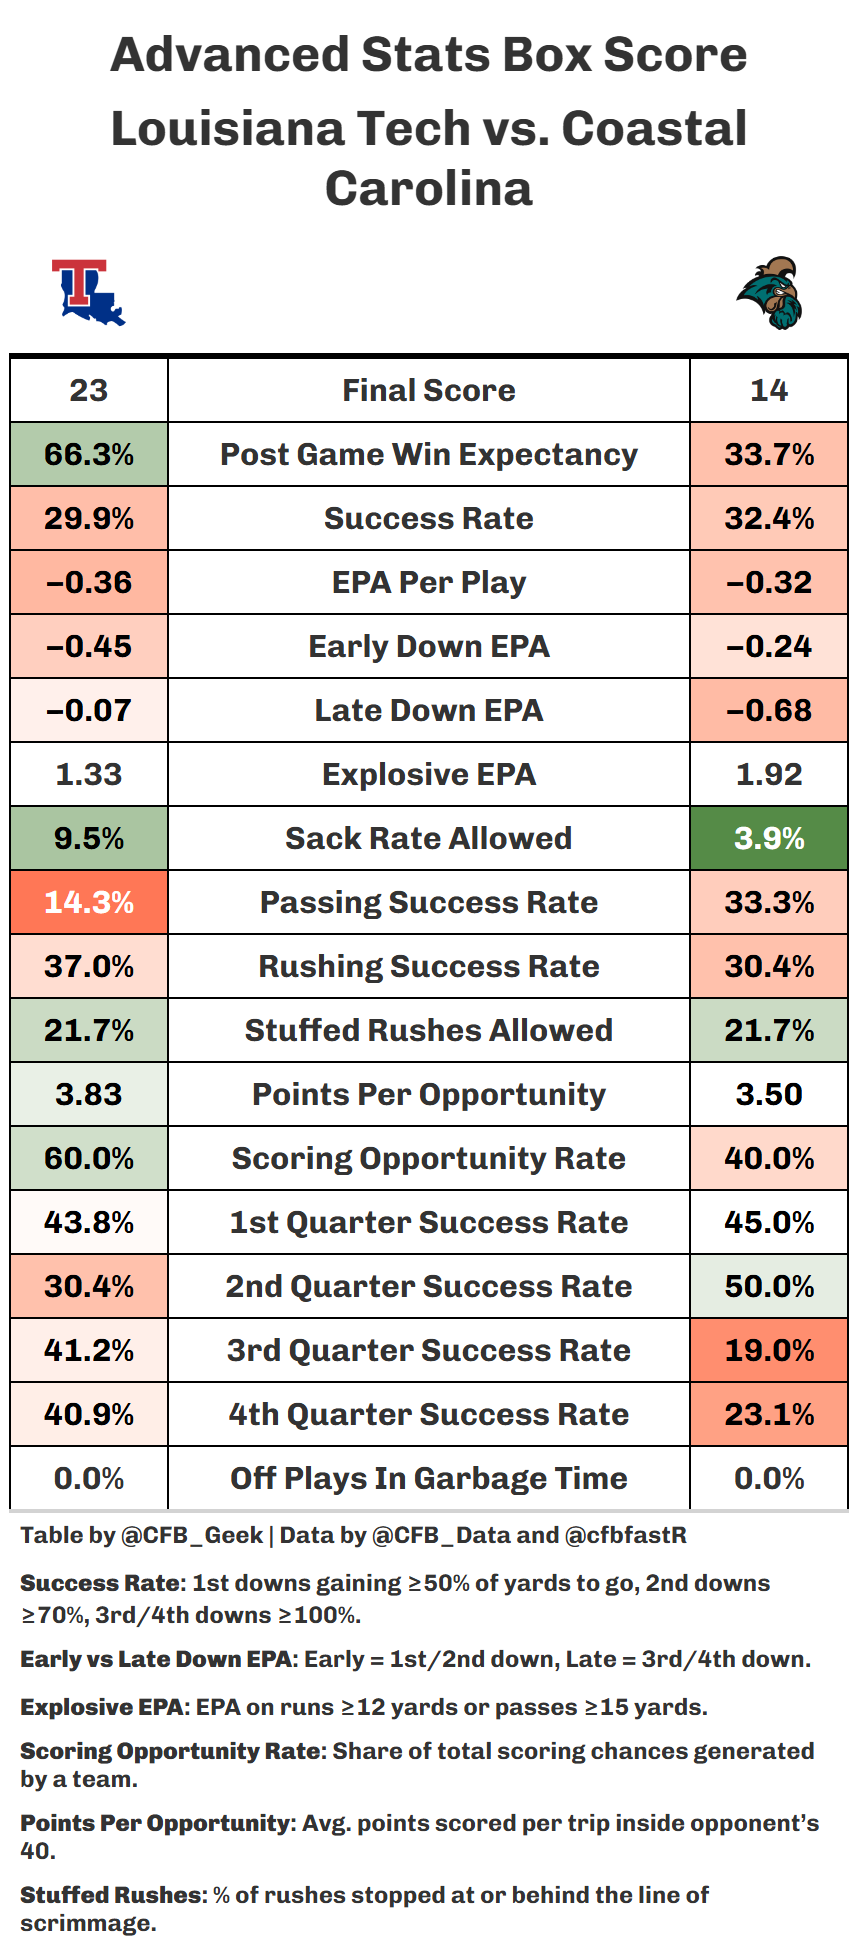Click the bold Success Rate definition heading

(102, 1583)
